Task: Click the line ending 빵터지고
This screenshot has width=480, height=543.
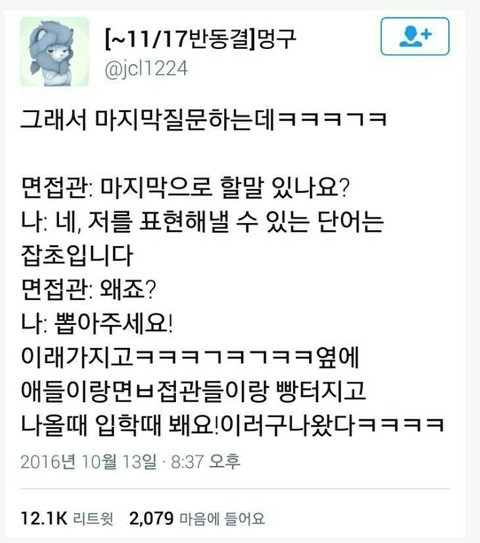Action: 193,391
